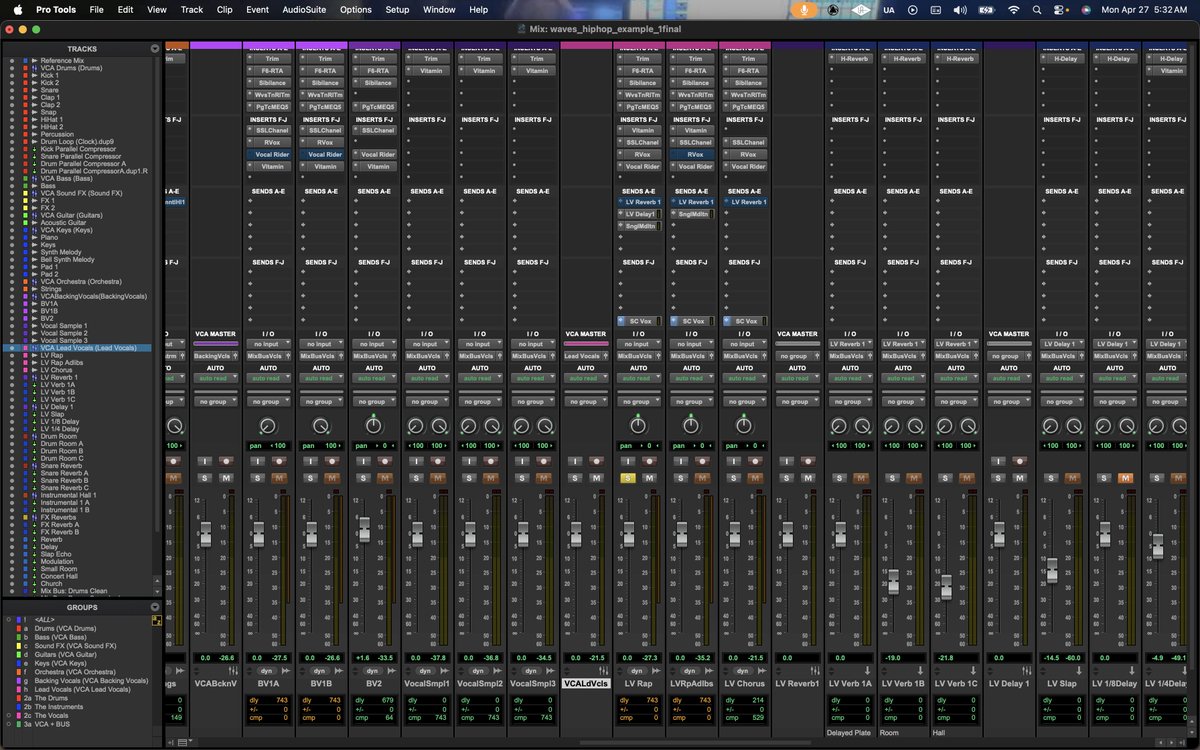
Task: Click the VCA fader icon under VCABcknV
Action: pyautogui.click(x=233, y=670)
